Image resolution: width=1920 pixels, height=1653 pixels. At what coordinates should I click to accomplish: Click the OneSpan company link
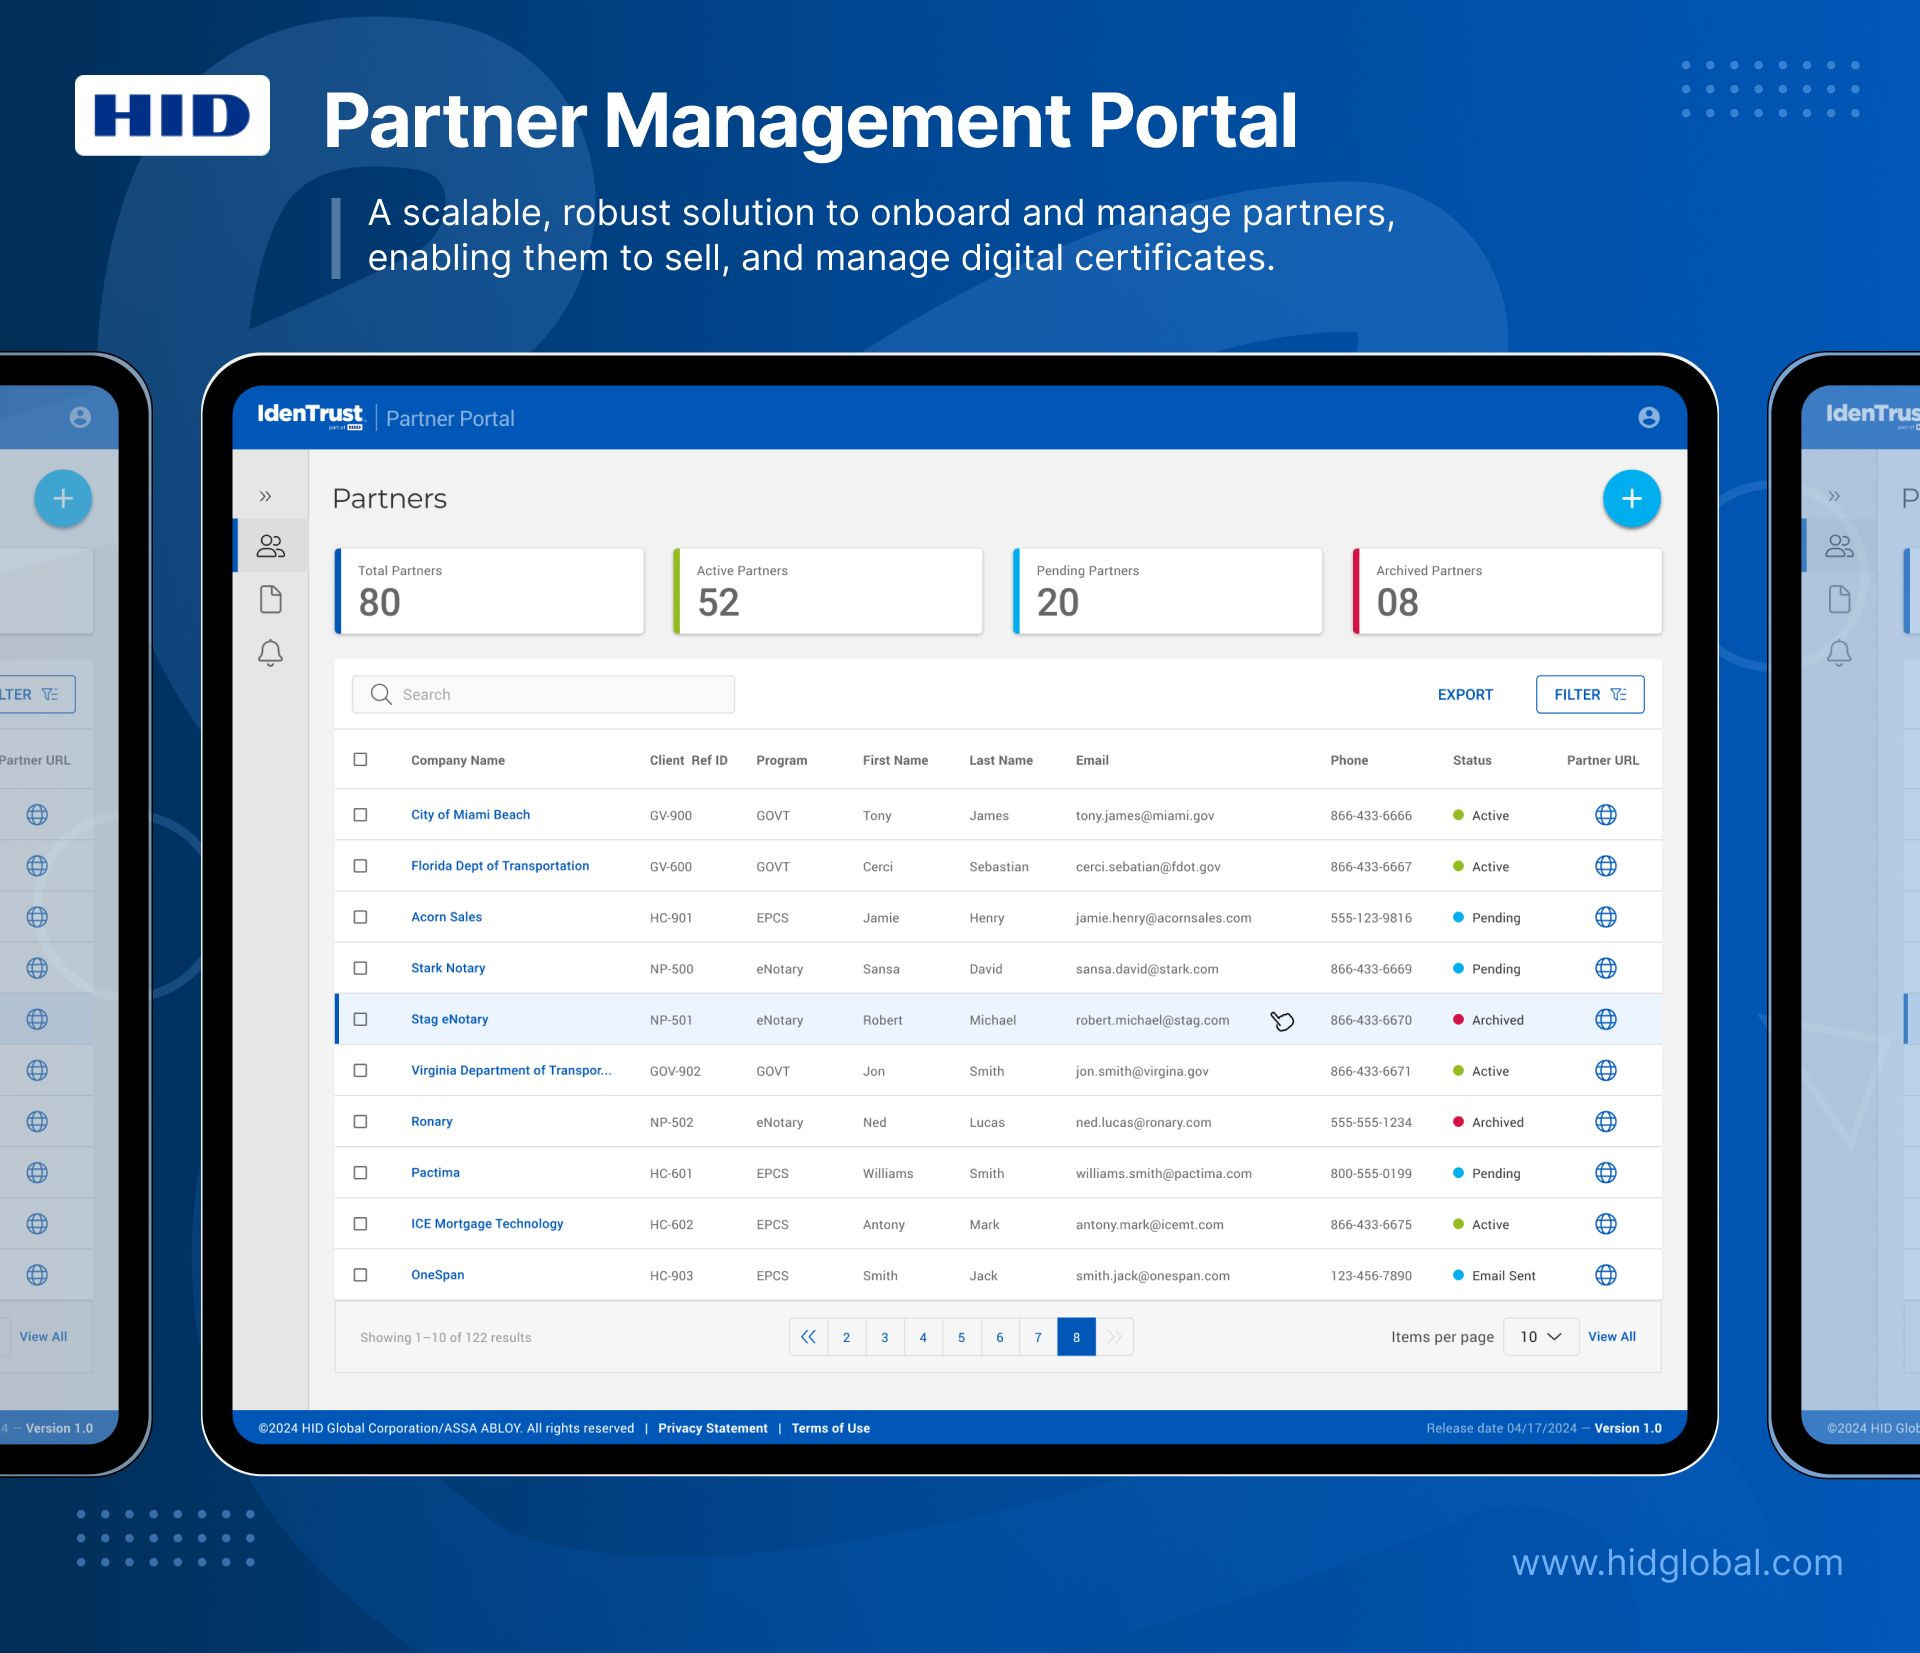click(438, 1274)
